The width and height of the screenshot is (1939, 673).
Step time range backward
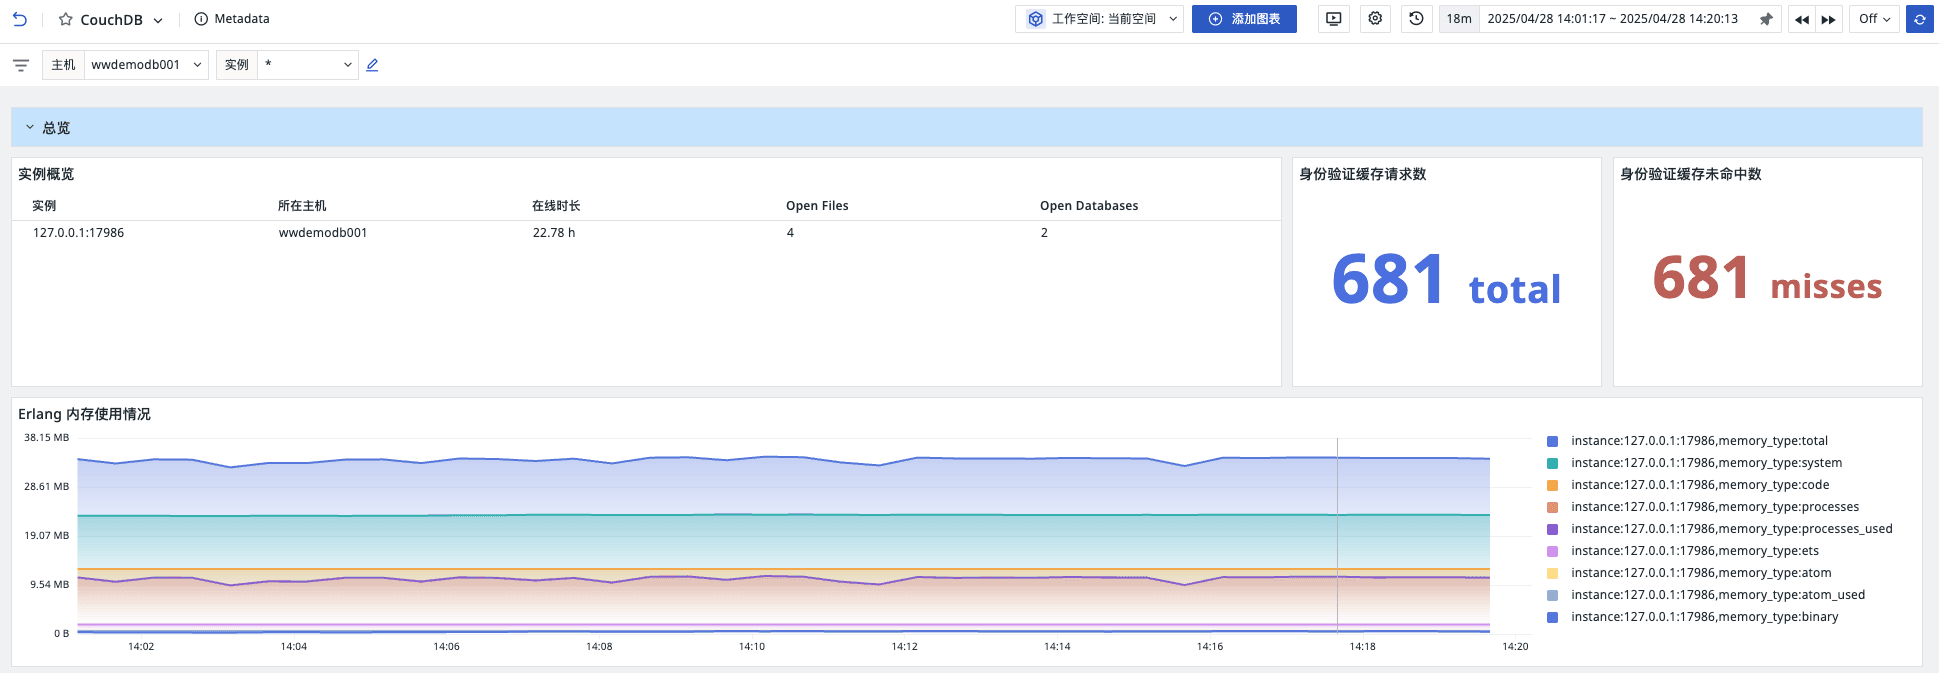pyautogui.click(x=1801, y=19)
